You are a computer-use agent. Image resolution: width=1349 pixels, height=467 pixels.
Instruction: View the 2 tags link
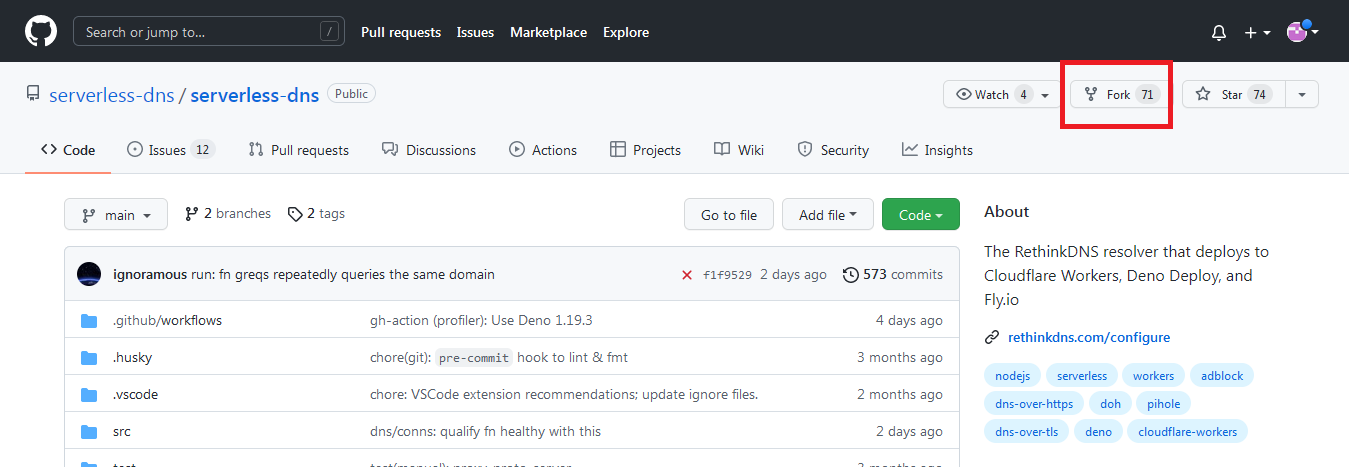pyautogui.click(x=316, y=214)
